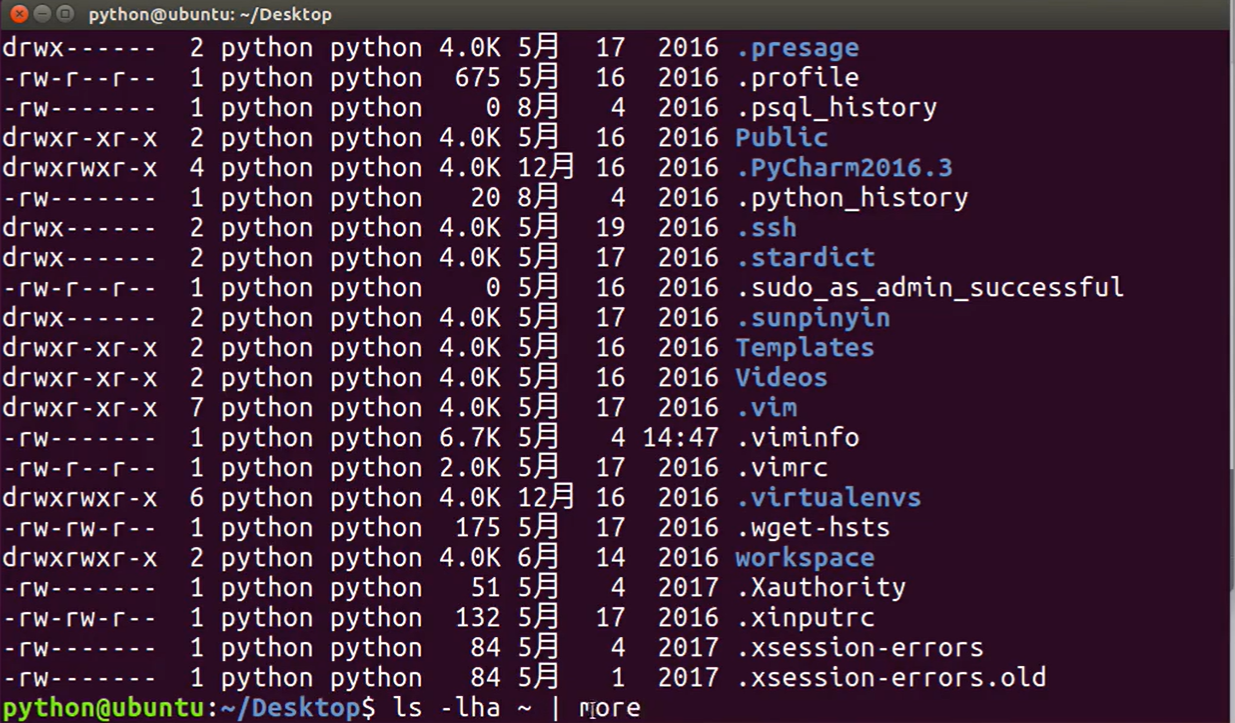Viewport: 1235px width, 723px height.
Task: Click the Public directory entry
Action: [x=781, y=138]
